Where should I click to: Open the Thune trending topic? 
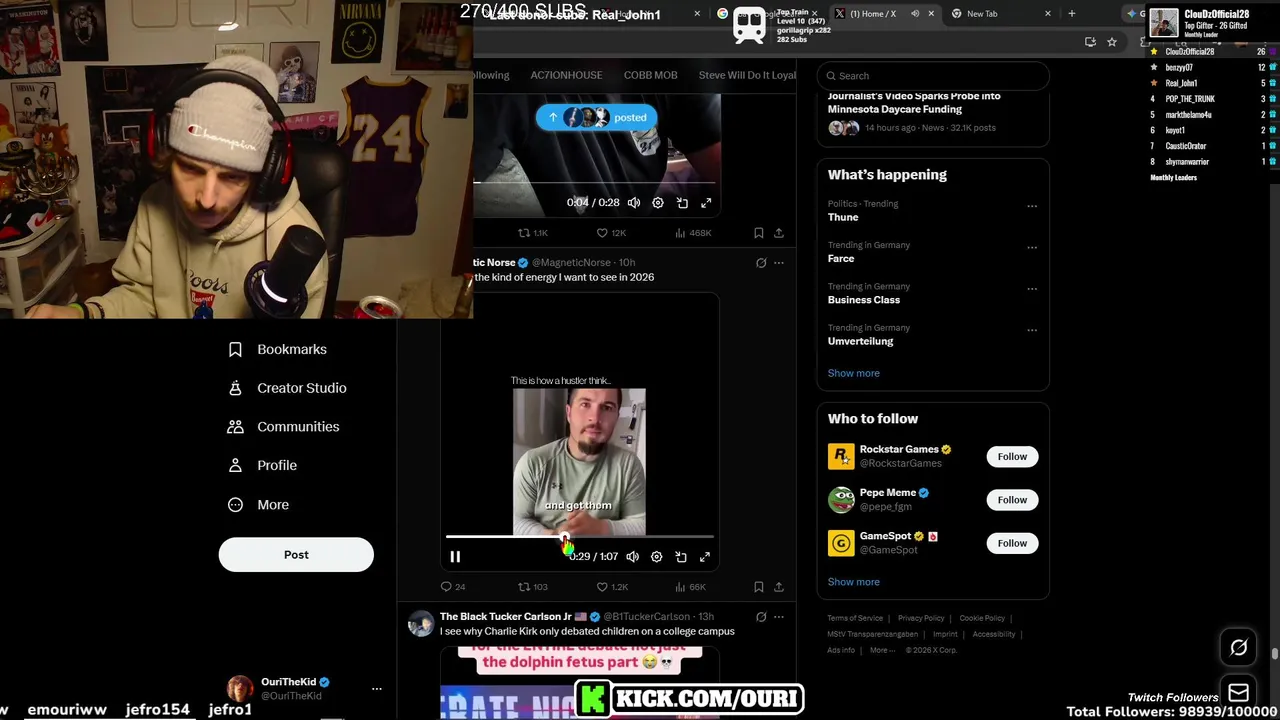coord(843,217)
